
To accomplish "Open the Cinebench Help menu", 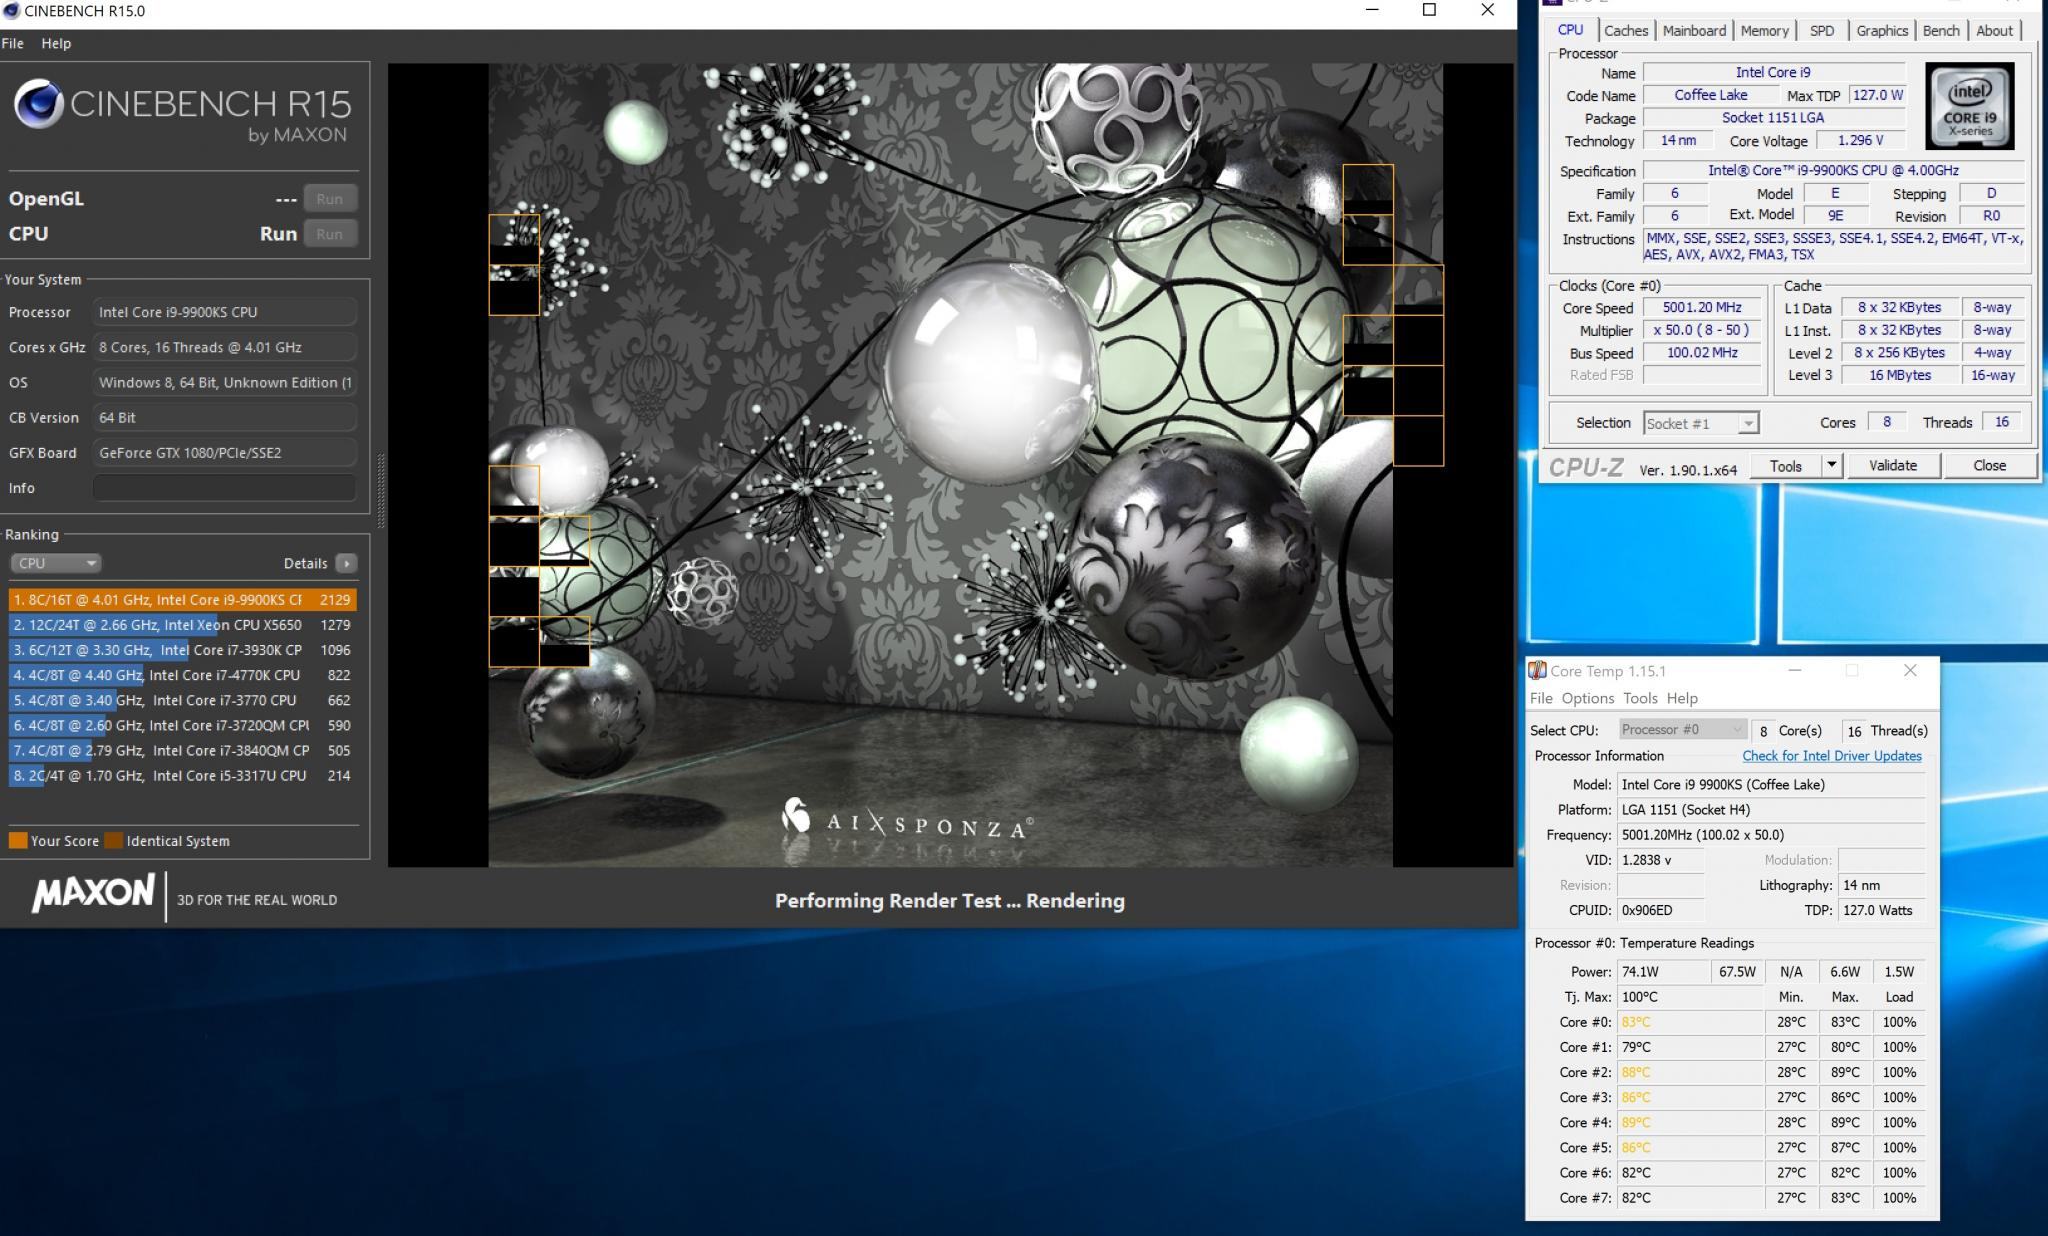I will 56,43.
